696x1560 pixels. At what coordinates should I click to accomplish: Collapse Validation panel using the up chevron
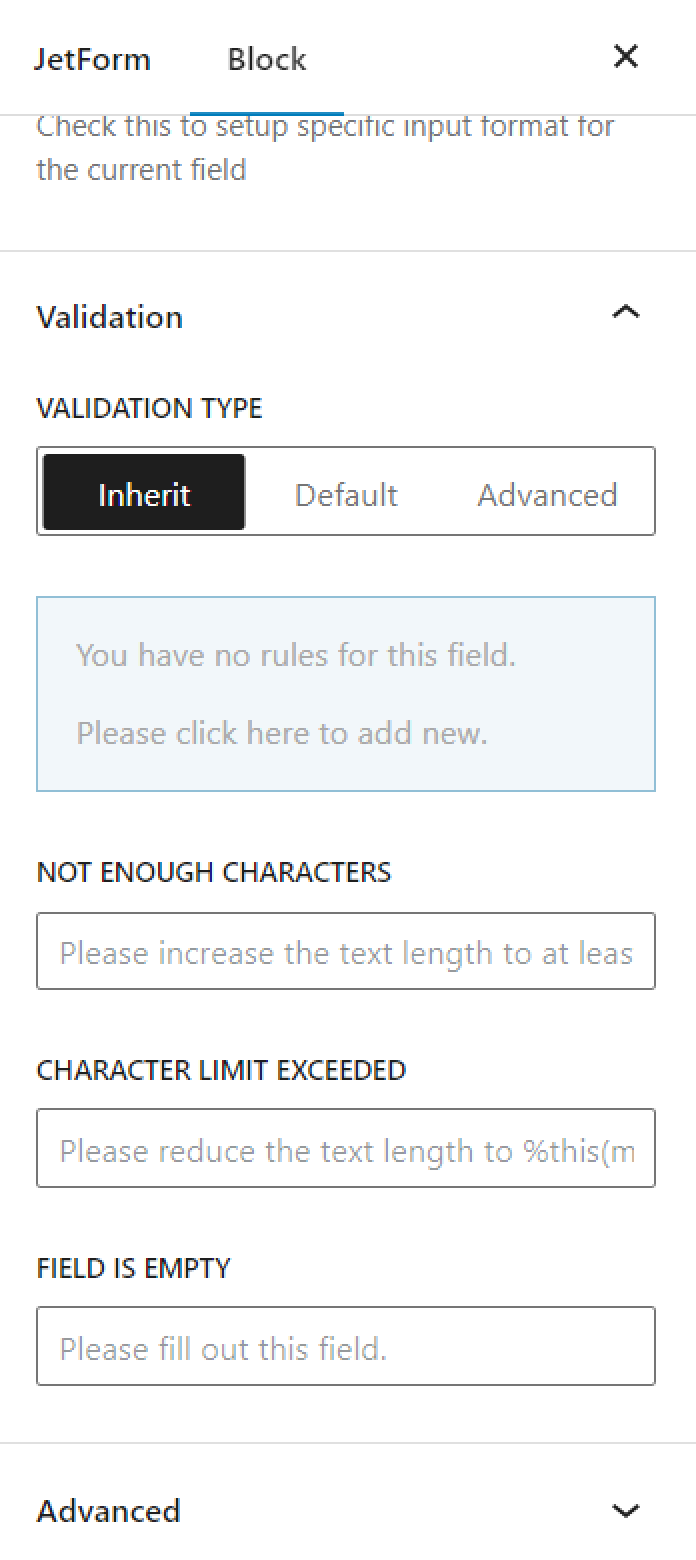pyautogui.click(x=626, y=313)
